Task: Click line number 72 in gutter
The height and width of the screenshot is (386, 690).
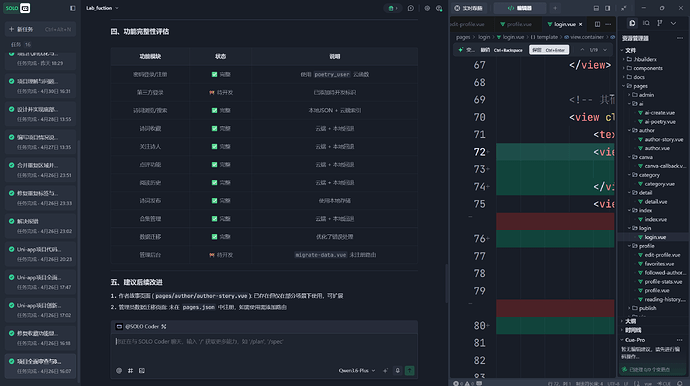Action: (480, 152)
